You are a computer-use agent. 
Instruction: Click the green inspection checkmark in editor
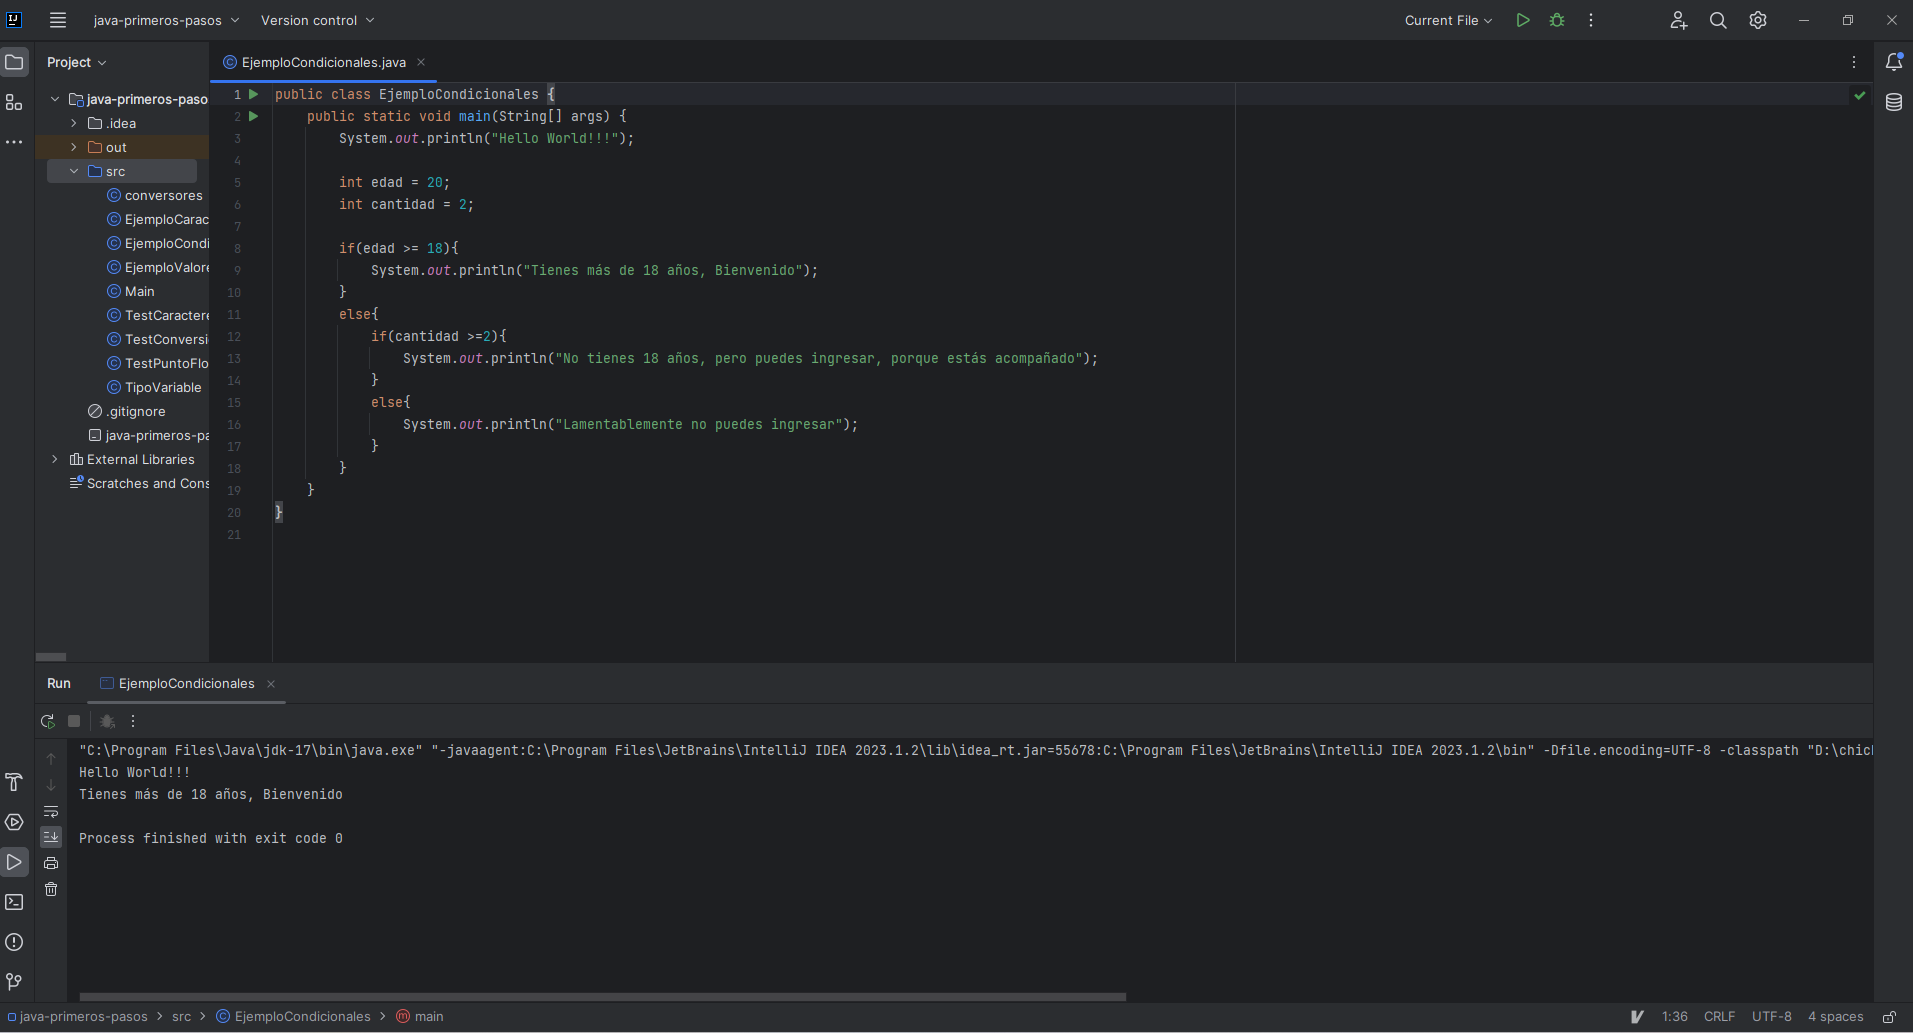pyautogui.click(x=1860, y=96)
